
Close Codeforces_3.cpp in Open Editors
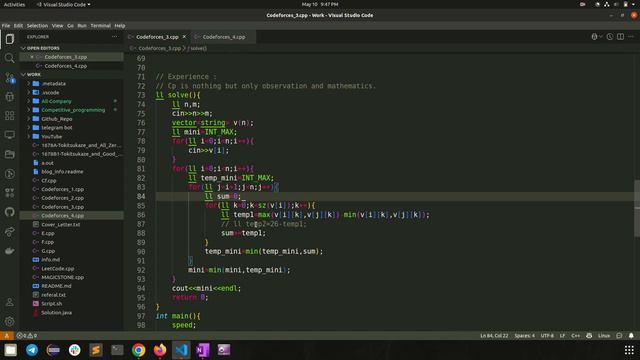coord(32,57)
